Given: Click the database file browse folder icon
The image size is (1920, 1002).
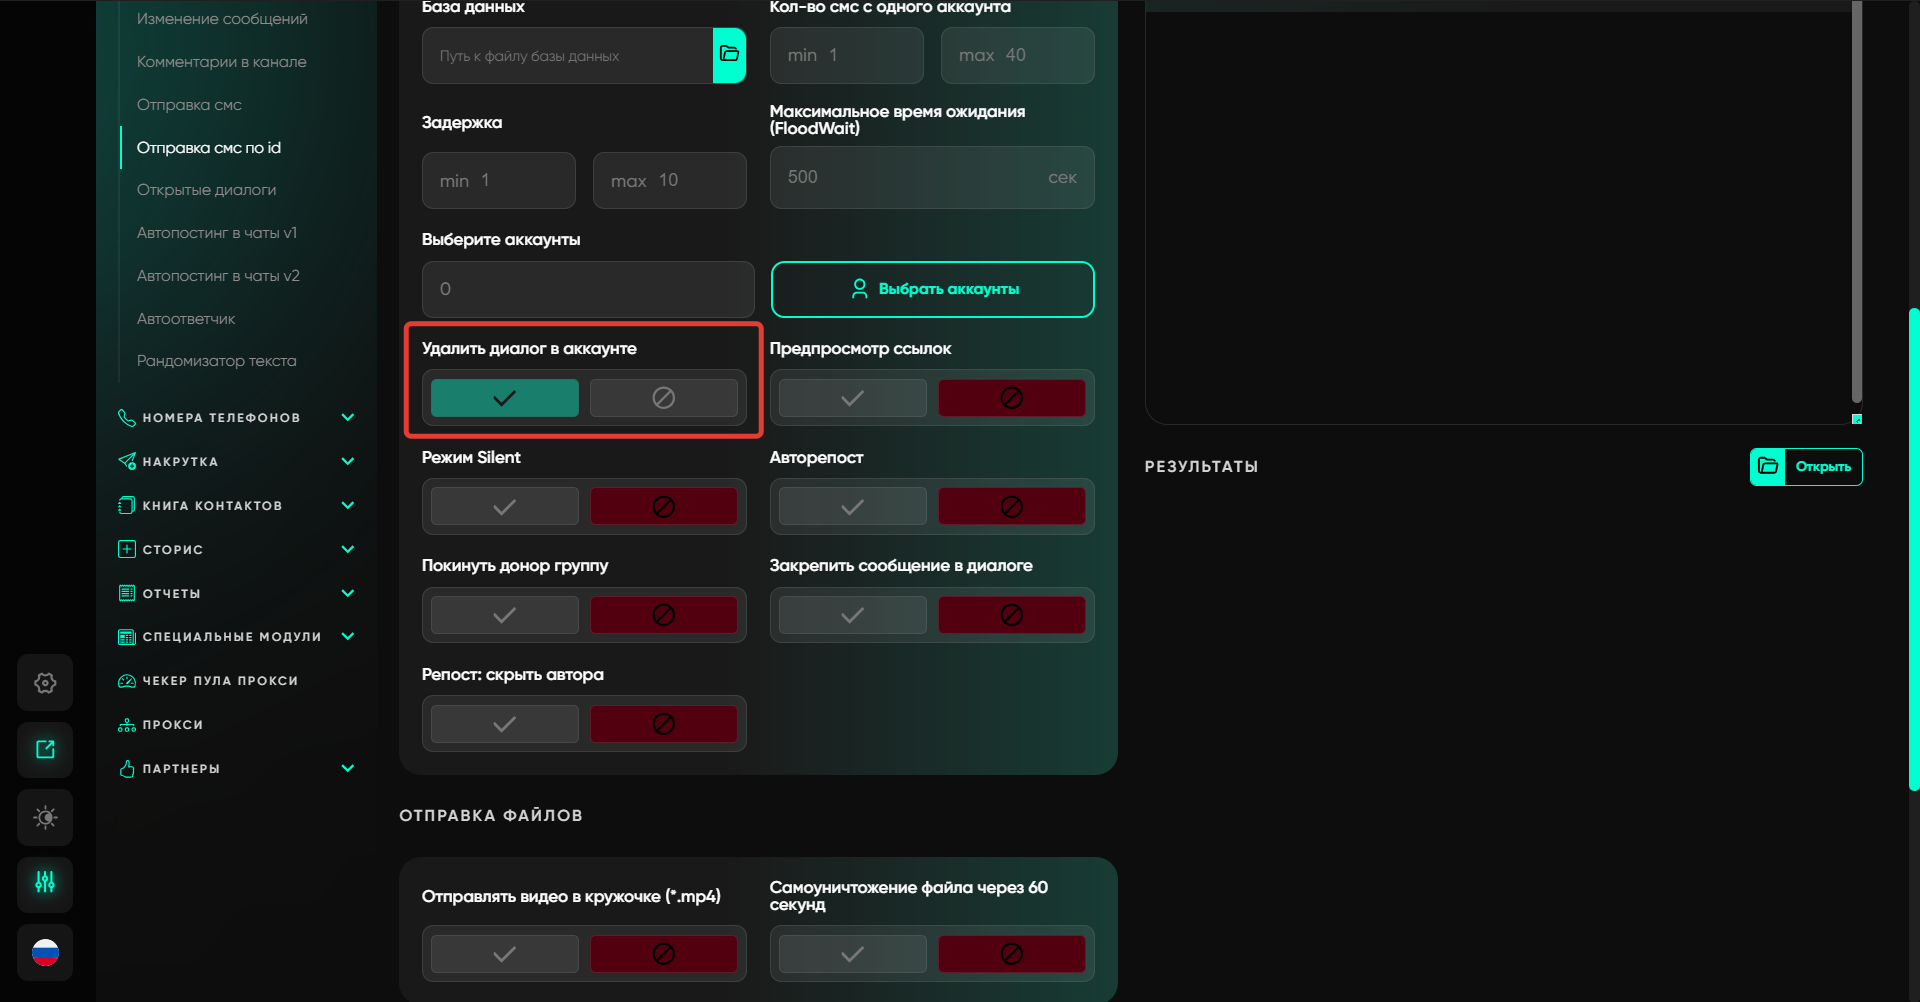Looking at the screenshot, I should 729,55.
